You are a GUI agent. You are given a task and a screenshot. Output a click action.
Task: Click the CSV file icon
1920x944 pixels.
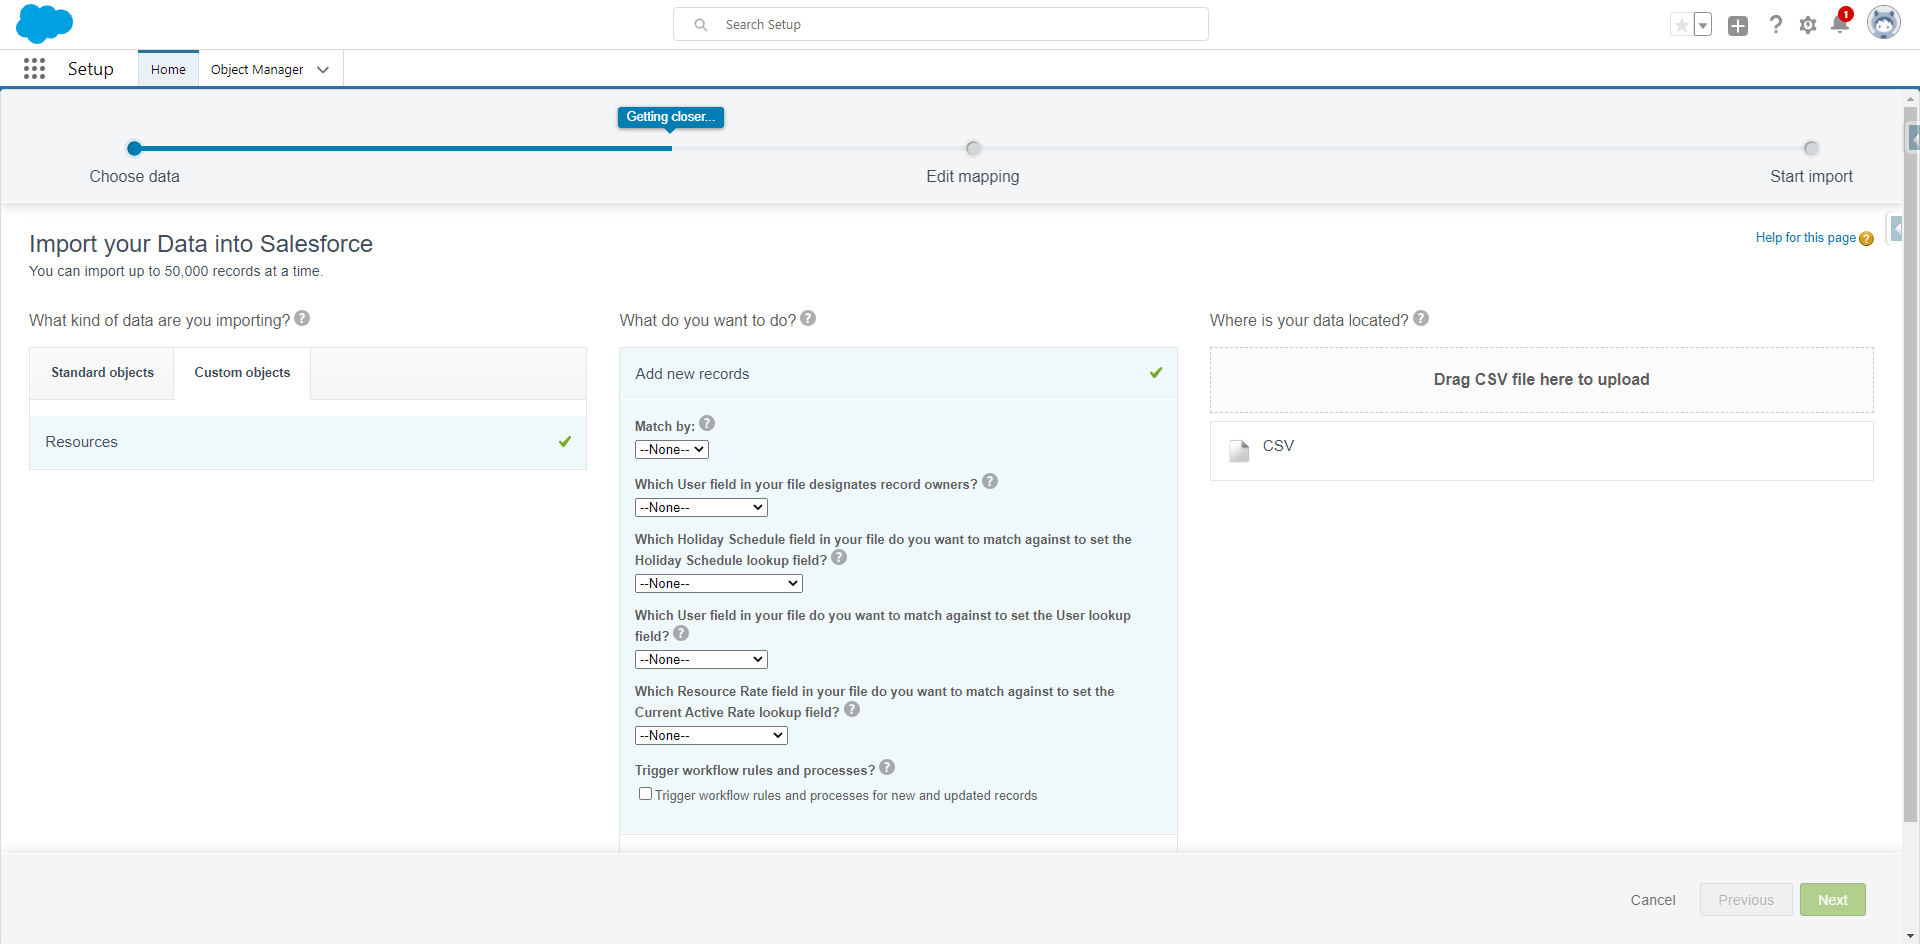tap(1239, 451)
